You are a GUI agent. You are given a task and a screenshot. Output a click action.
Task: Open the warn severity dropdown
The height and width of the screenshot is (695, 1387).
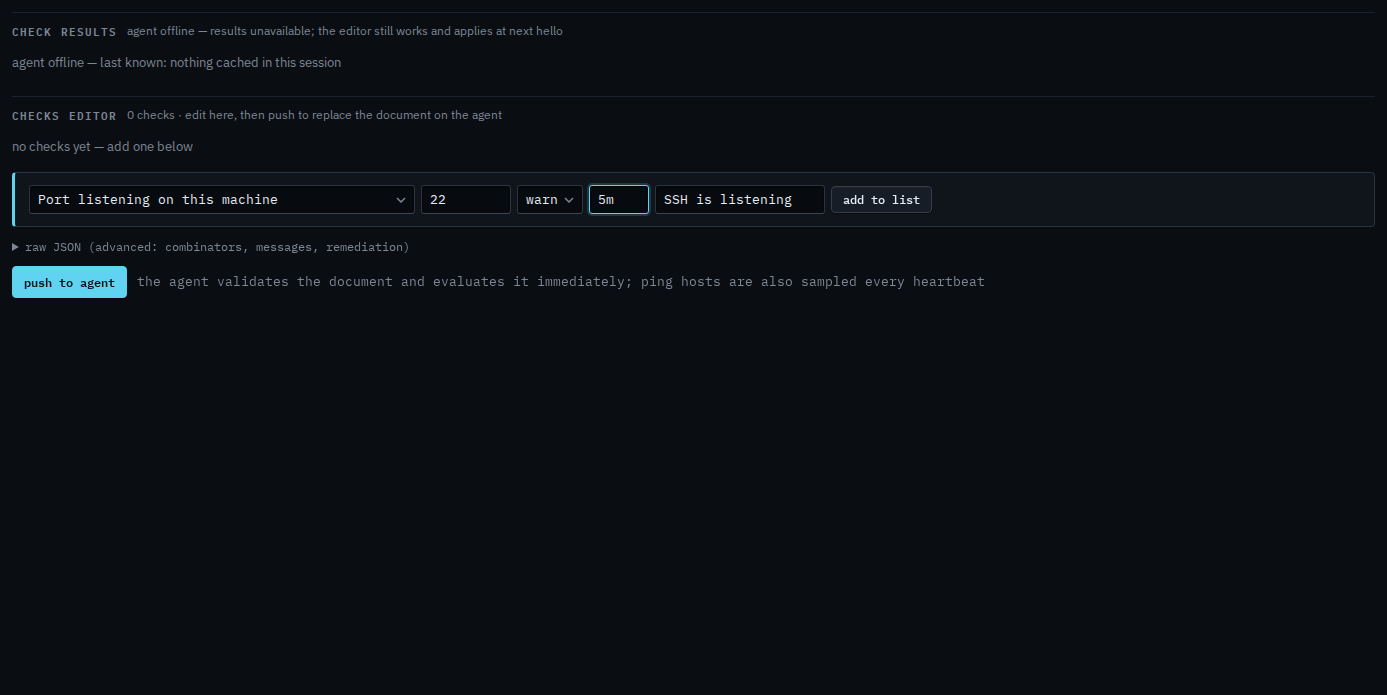coord(550,199)
